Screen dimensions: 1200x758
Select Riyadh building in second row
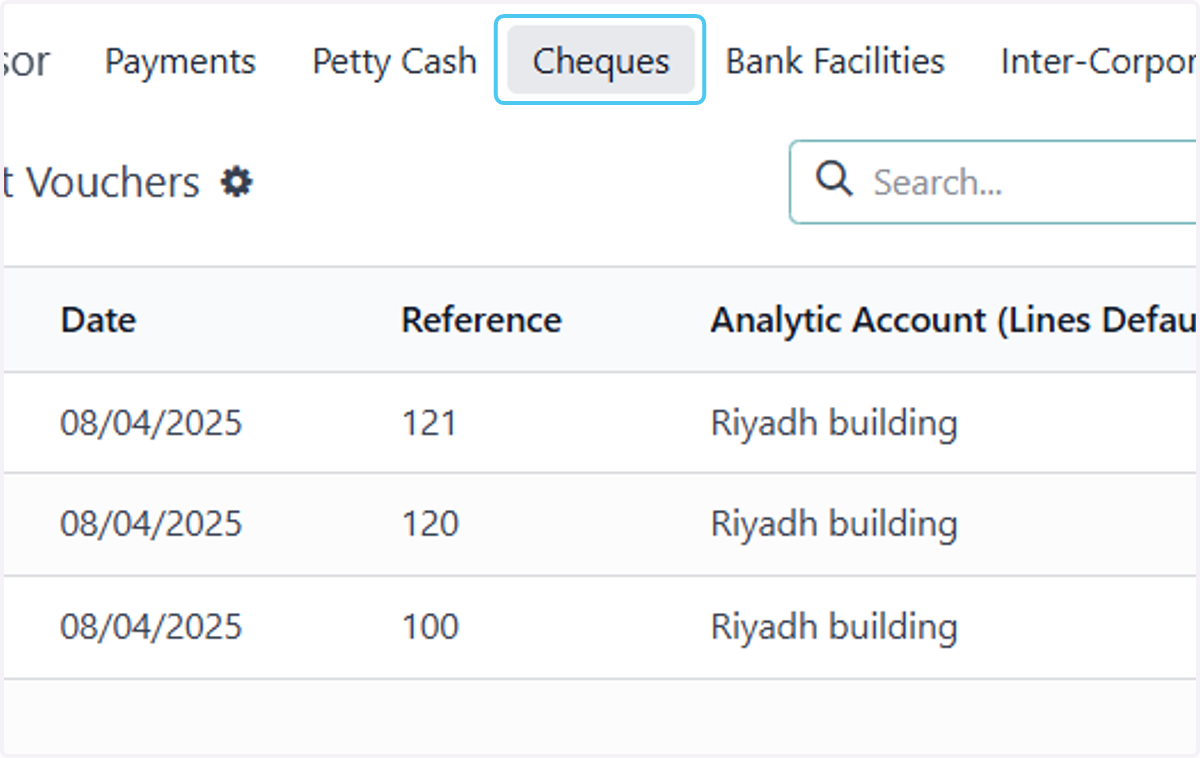pyautogui.click(x=834, y=524)
